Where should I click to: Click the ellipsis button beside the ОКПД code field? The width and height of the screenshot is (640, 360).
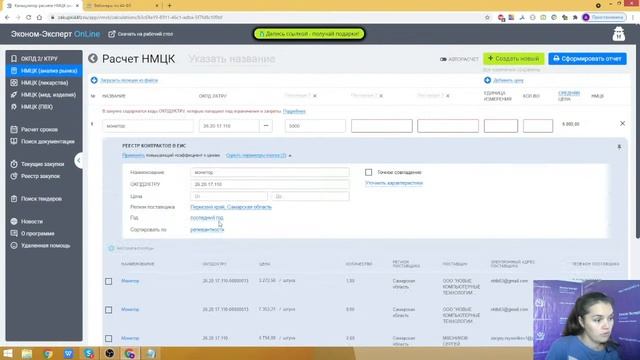point(266,126)
